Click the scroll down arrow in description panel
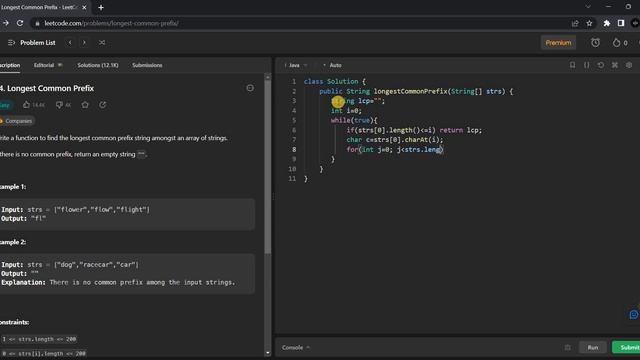The height and width of the screenshot is (360, 640). (x=267, y=353)
